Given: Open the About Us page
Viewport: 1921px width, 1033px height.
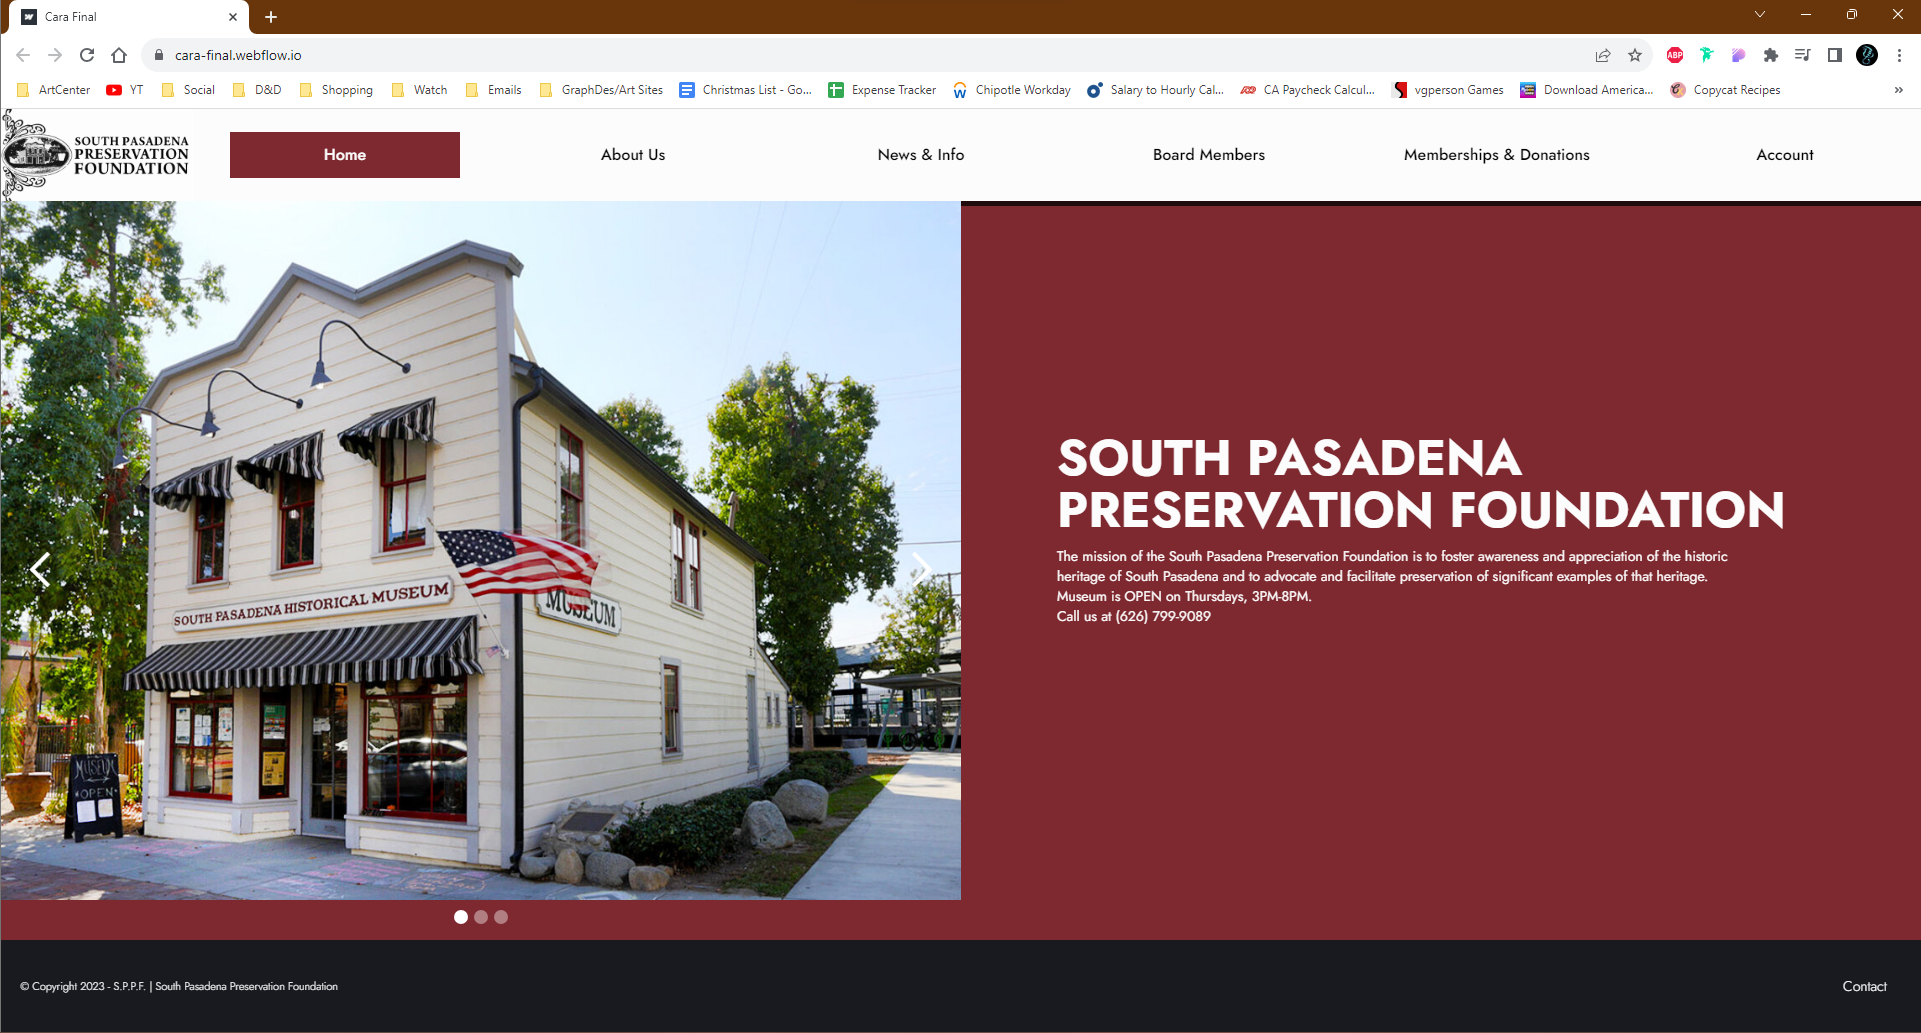Looking at the screenshot, I should [632, 155].
